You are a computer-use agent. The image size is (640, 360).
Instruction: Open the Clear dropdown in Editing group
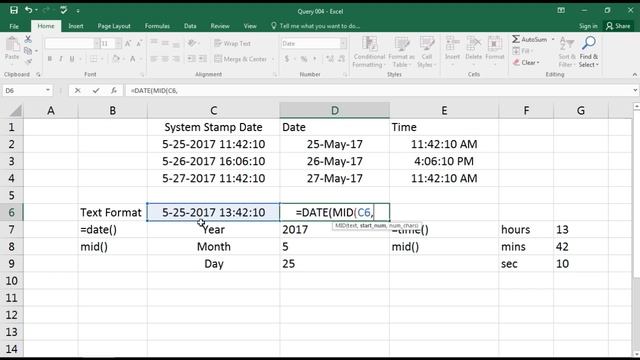[x=526, y=62]
